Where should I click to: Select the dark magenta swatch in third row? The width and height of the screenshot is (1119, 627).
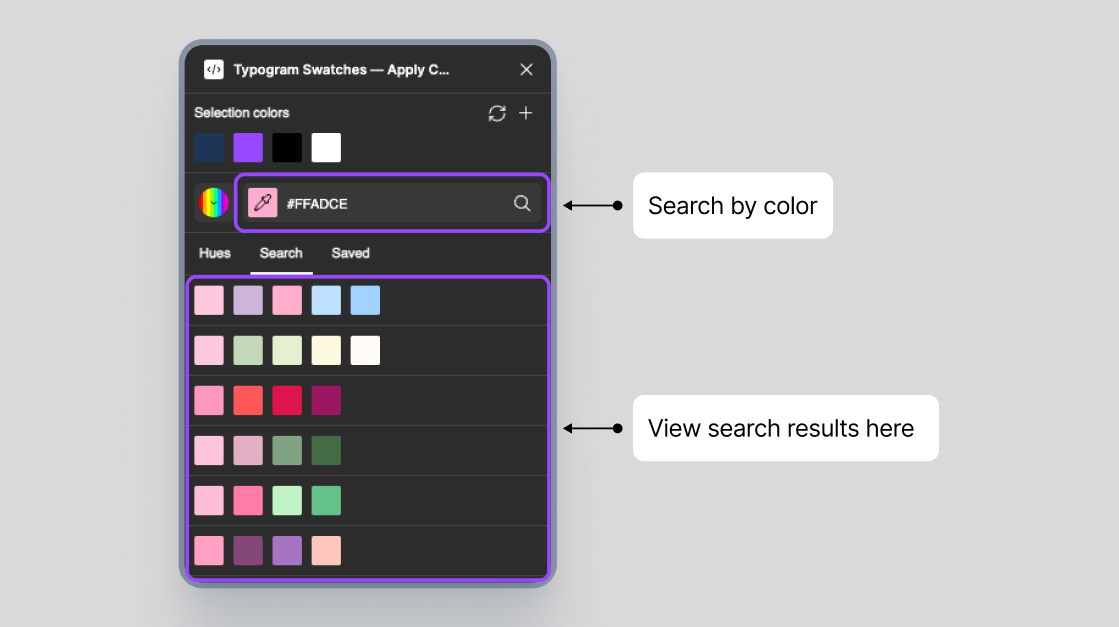tap(326, 400)
